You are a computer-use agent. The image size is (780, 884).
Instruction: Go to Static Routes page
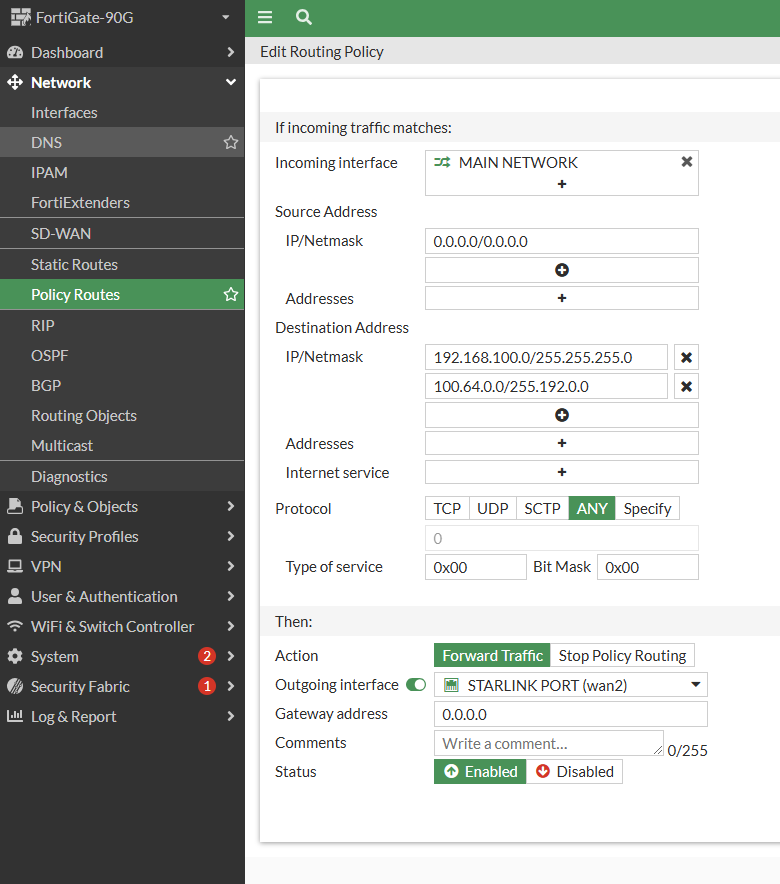click(74, 264)
